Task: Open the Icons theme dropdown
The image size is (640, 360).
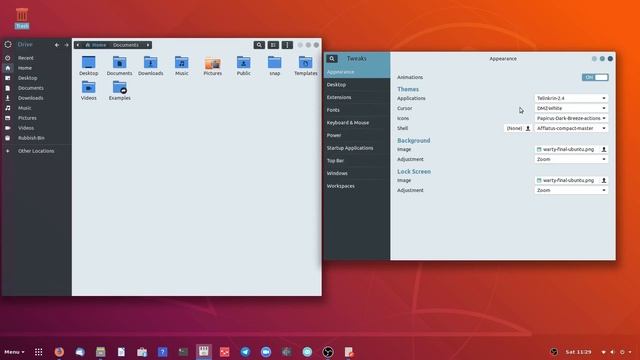Action: (x=571, y=118)
